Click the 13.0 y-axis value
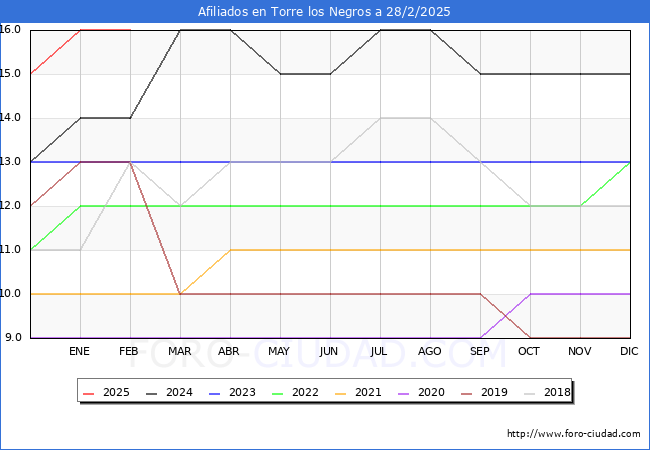The width and height of the screenshot is (650, 450). [10, 162]
